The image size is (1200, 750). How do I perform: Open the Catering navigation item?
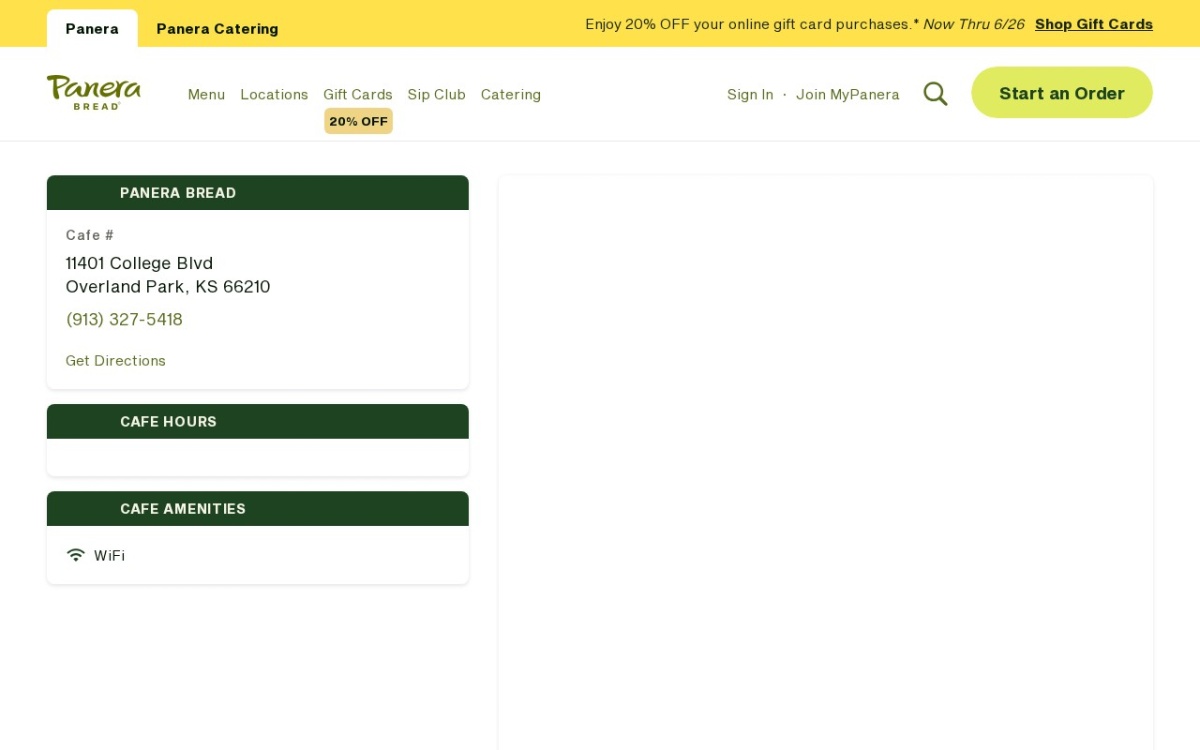(x=511, y=94)
